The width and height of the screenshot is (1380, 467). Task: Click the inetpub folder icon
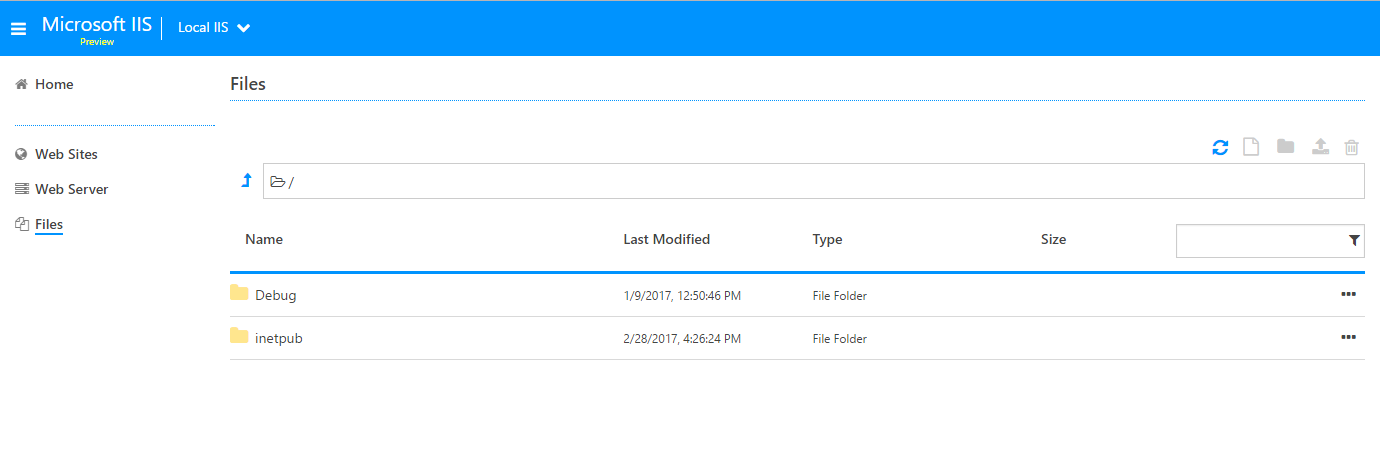[x=239, y=336]
